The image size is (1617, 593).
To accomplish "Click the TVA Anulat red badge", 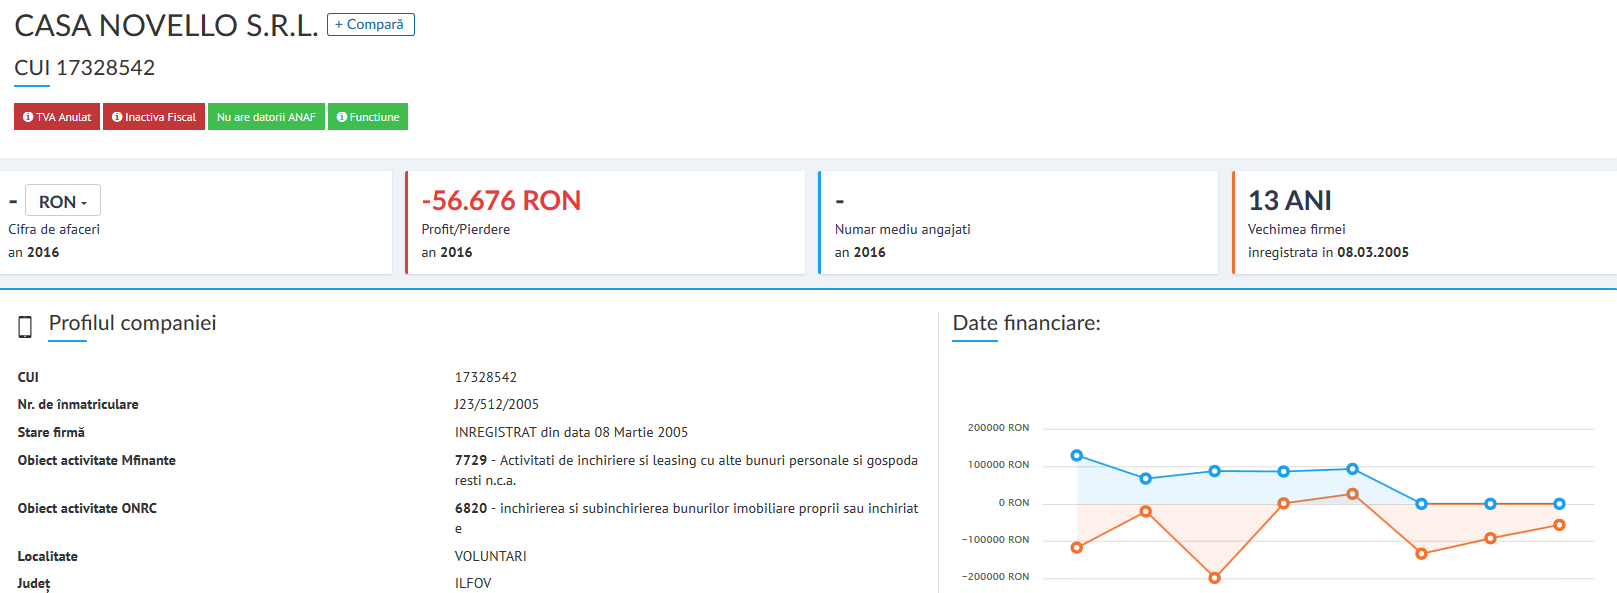I will (x=57, y=117).
